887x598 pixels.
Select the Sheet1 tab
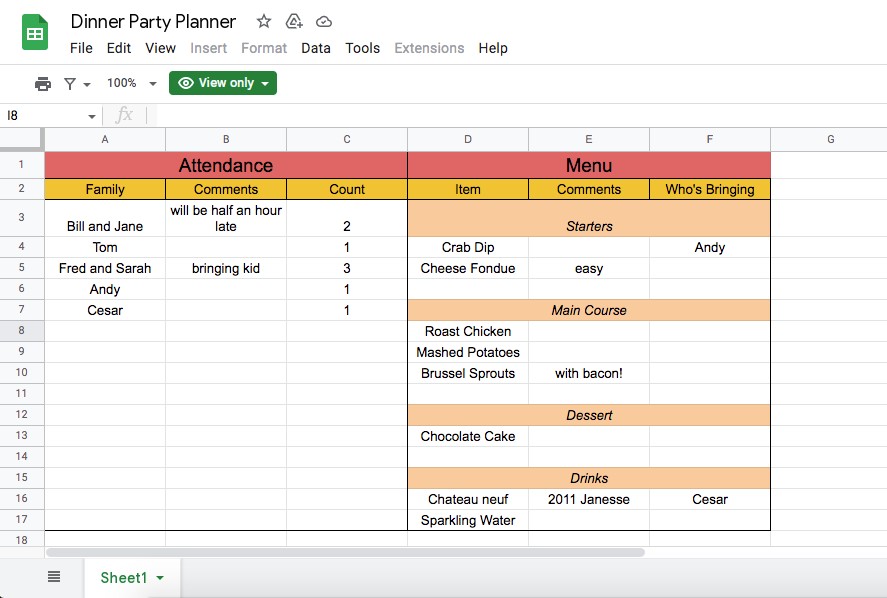click(x=125, y=577)
